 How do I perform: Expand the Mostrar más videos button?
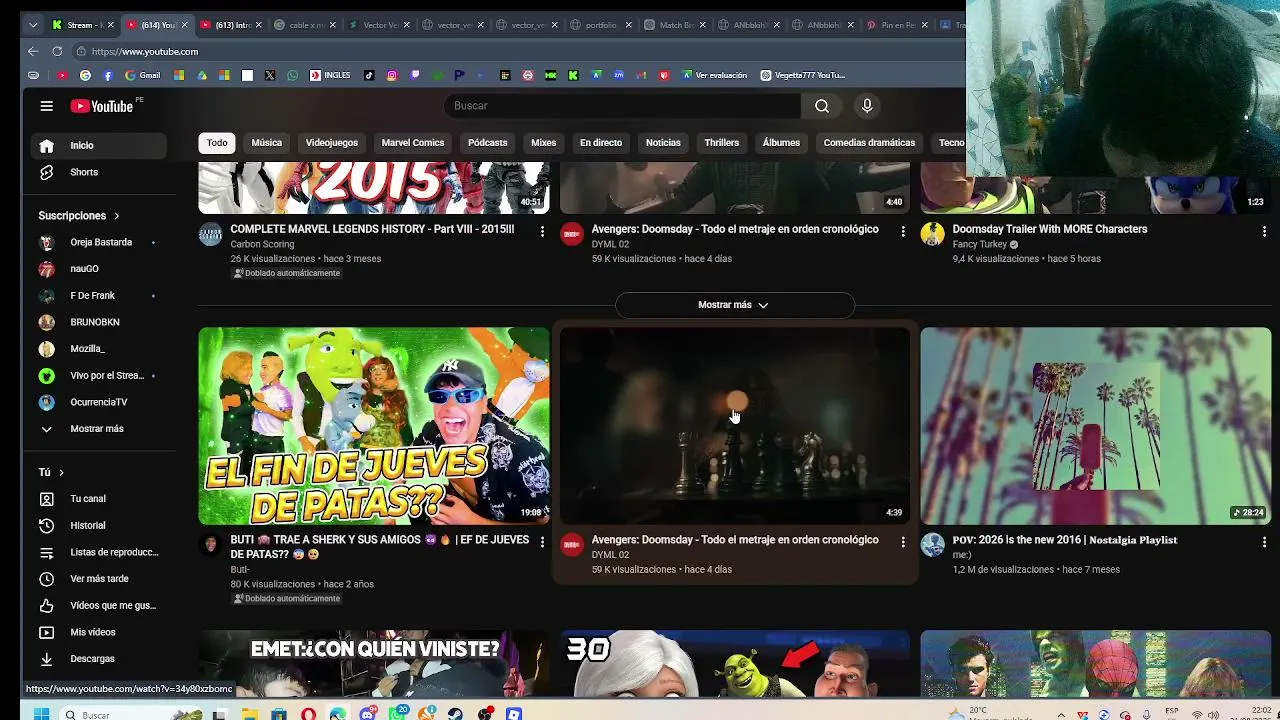pyautogui.click(x=734, y=305)
